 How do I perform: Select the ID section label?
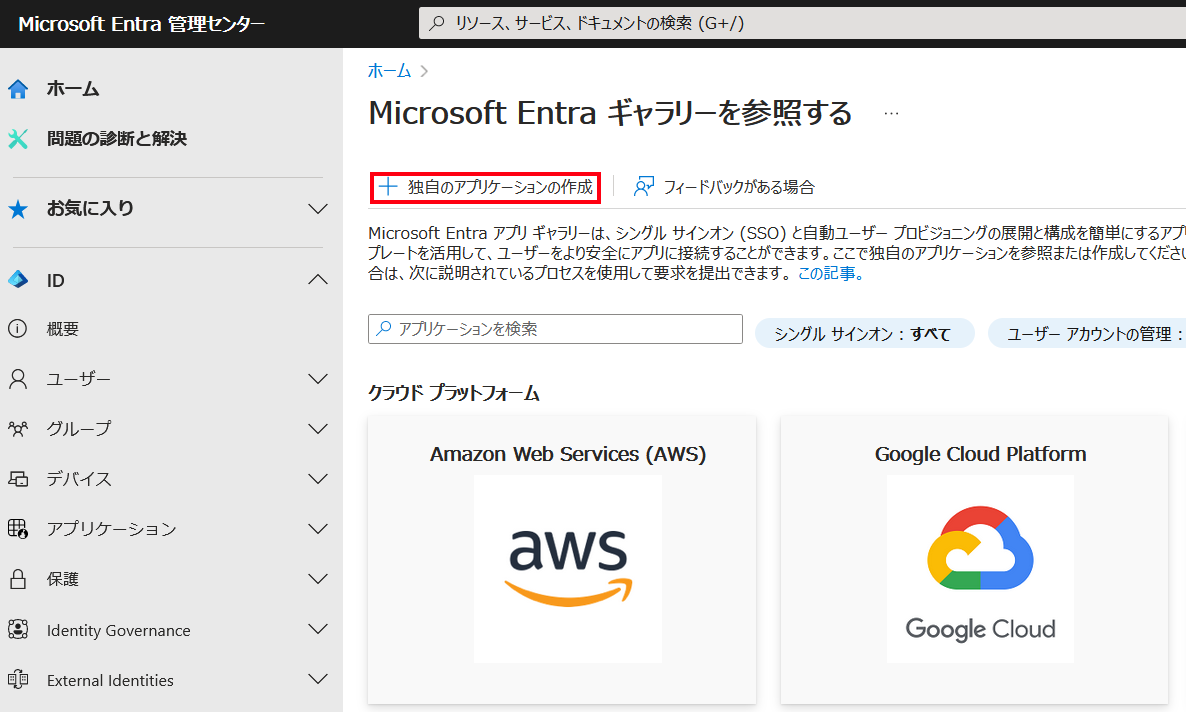tap(55, 281)
